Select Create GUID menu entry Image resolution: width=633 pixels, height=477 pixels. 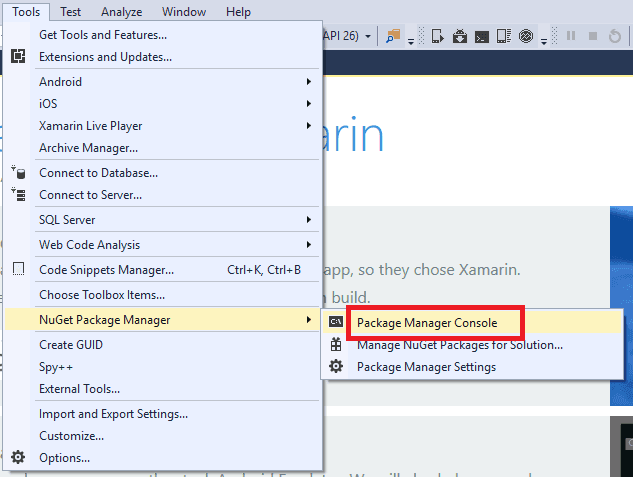(71, 345)
